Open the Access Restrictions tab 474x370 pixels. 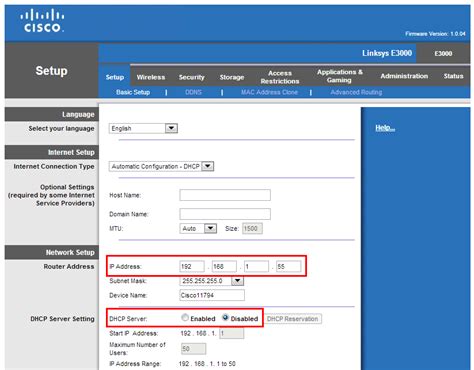(280, 77)
